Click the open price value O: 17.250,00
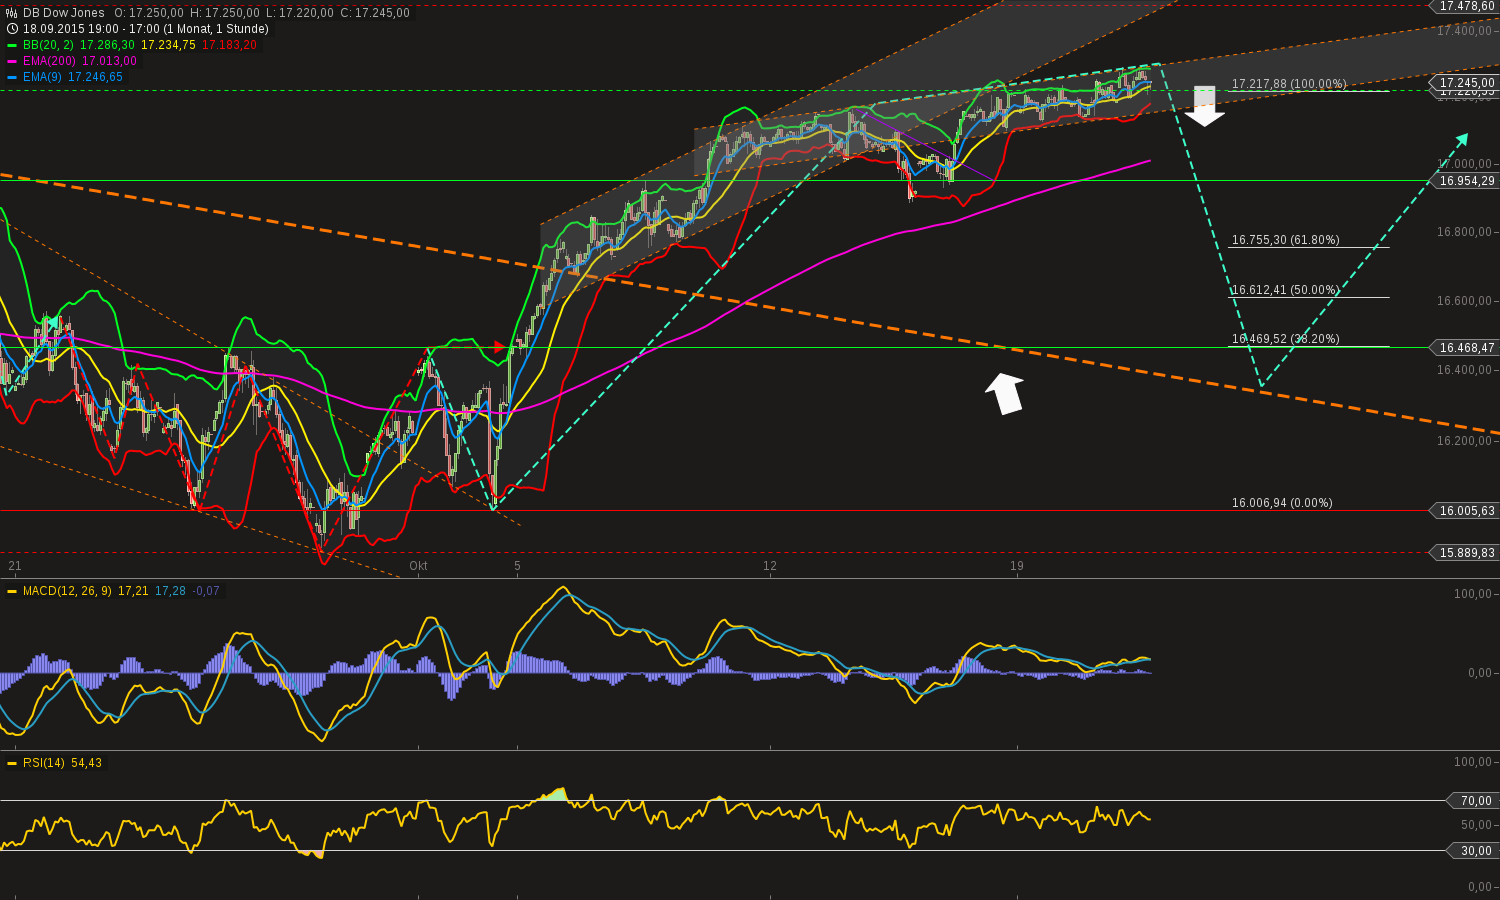The image size is (1500, 900). click(x=149, y=13)
